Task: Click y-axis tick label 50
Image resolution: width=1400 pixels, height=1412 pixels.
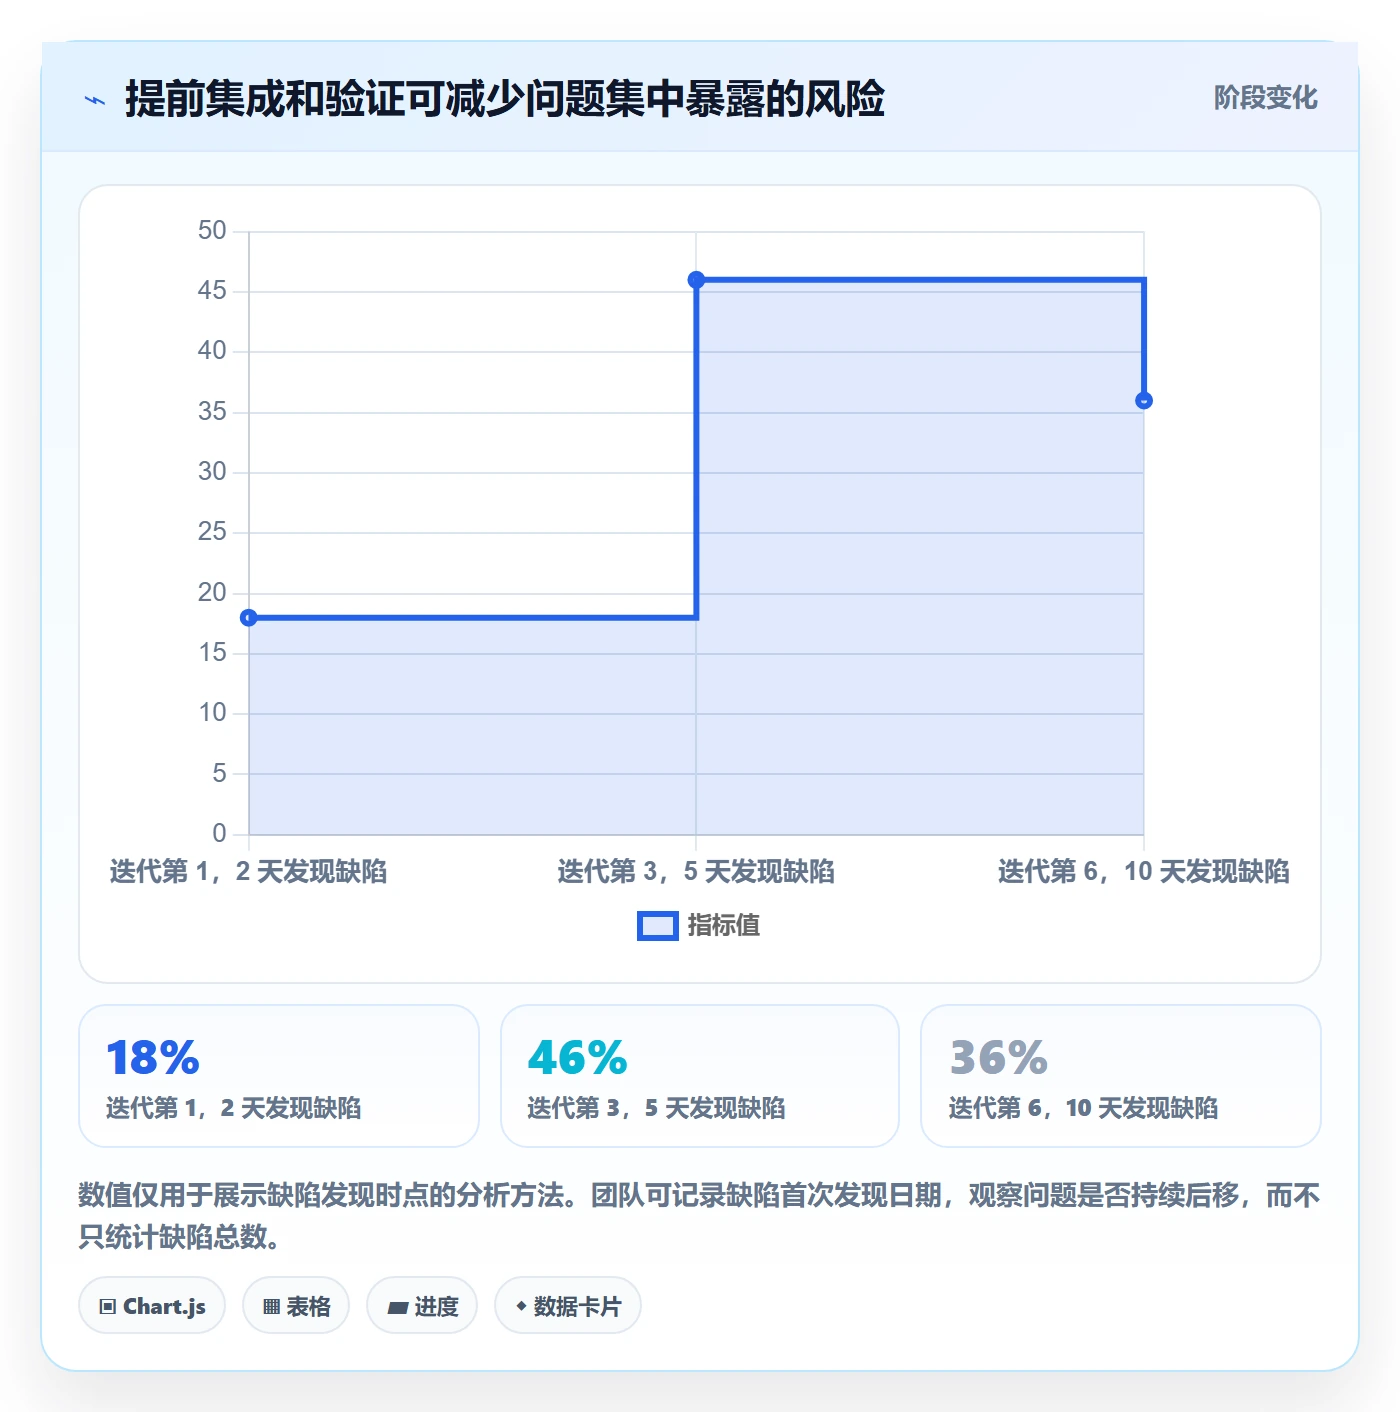Action: pyautogui.click(x=212, y=231)
